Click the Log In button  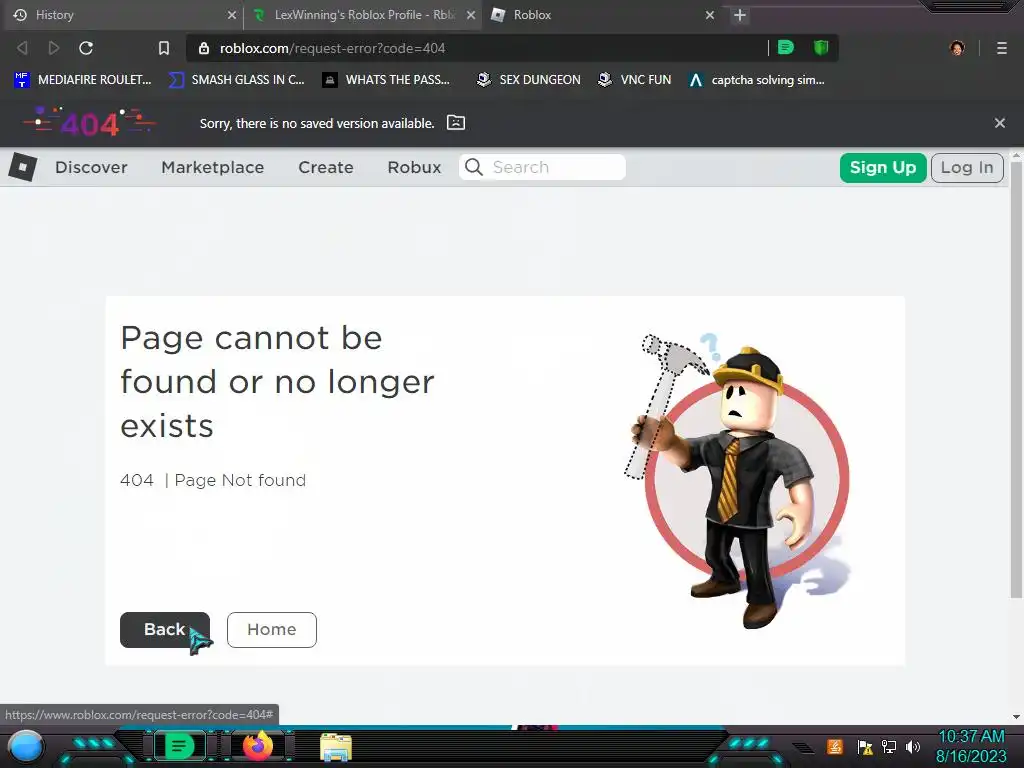967,168
